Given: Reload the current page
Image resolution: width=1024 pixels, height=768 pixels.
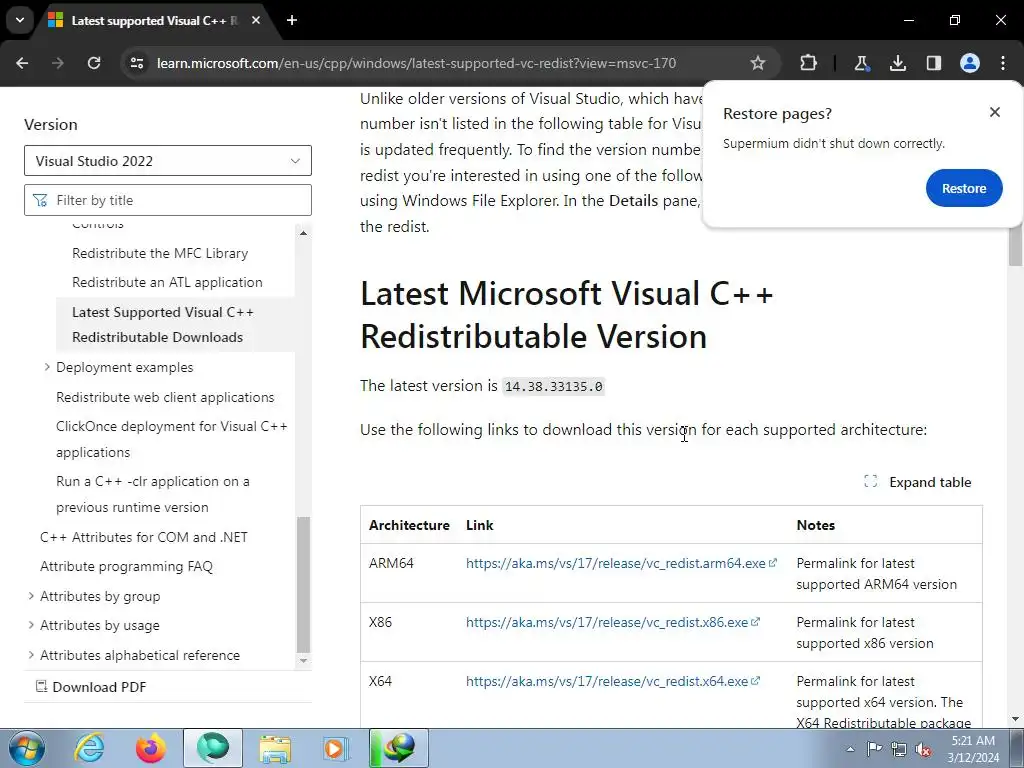Looking at the screenshot, I should [x=94, y=63].
